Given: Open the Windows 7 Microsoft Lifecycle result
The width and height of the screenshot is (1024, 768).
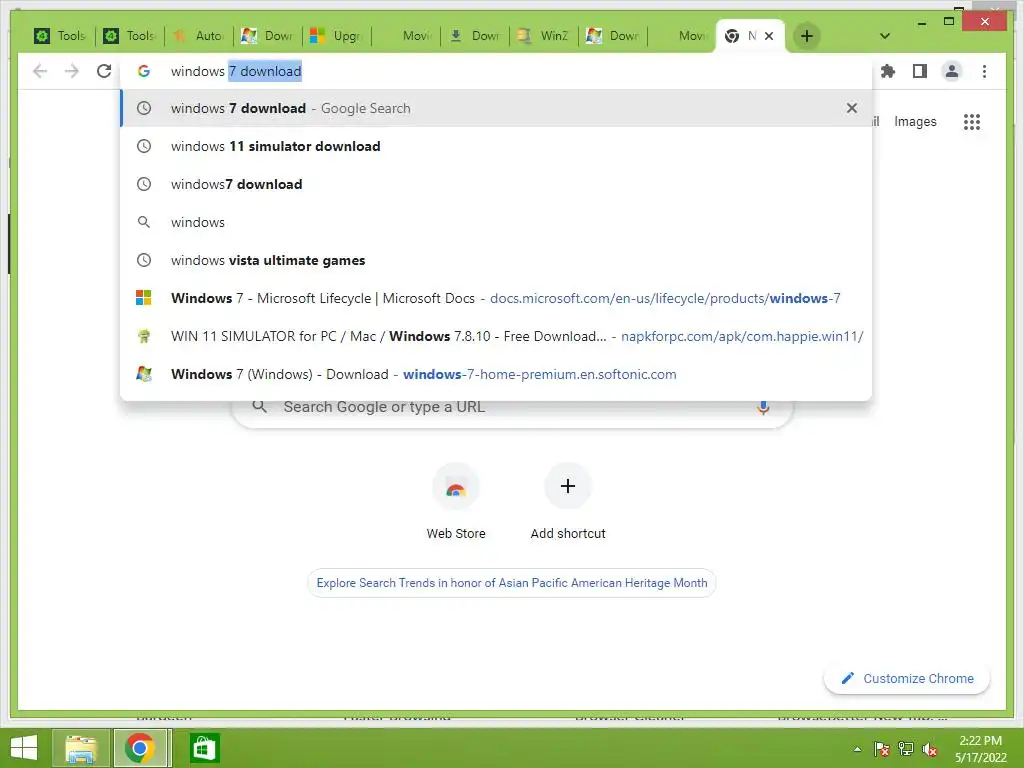Looking at the screenshot, I should tap(496, 298).
